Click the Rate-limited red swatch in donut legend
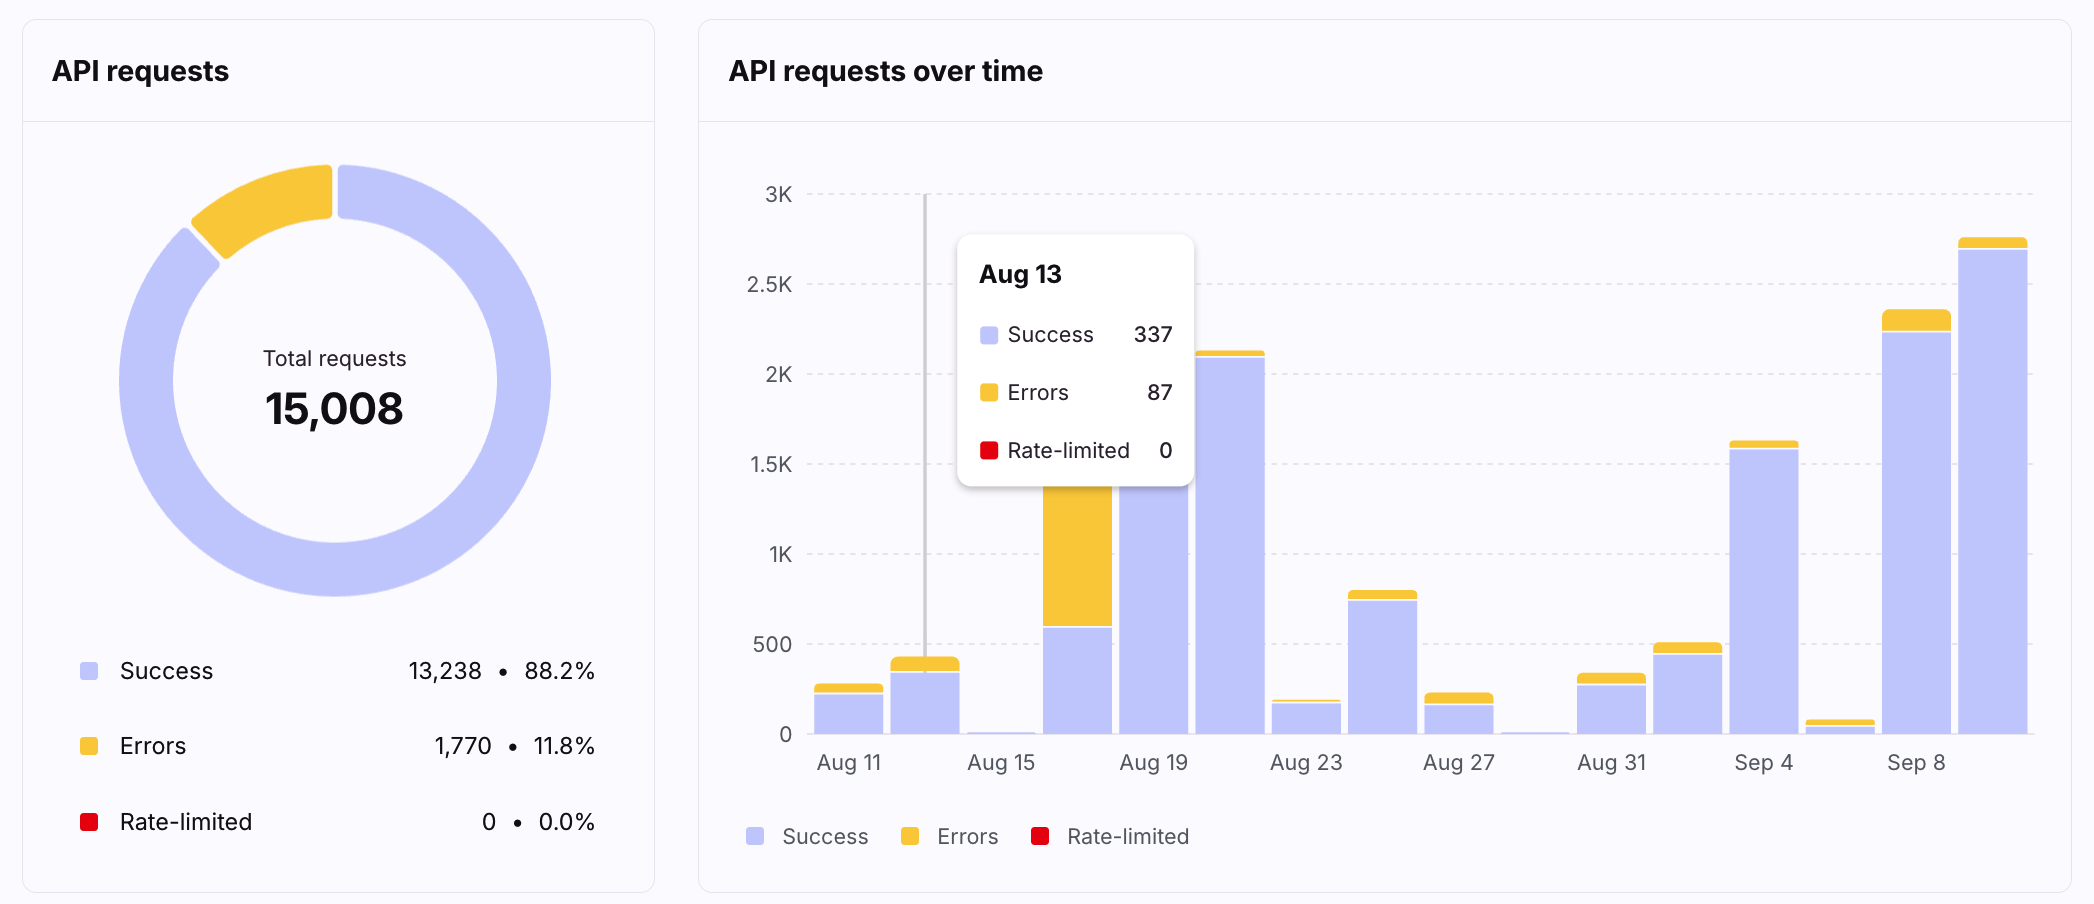The image size is (2094, 904). tap(89, 822)
